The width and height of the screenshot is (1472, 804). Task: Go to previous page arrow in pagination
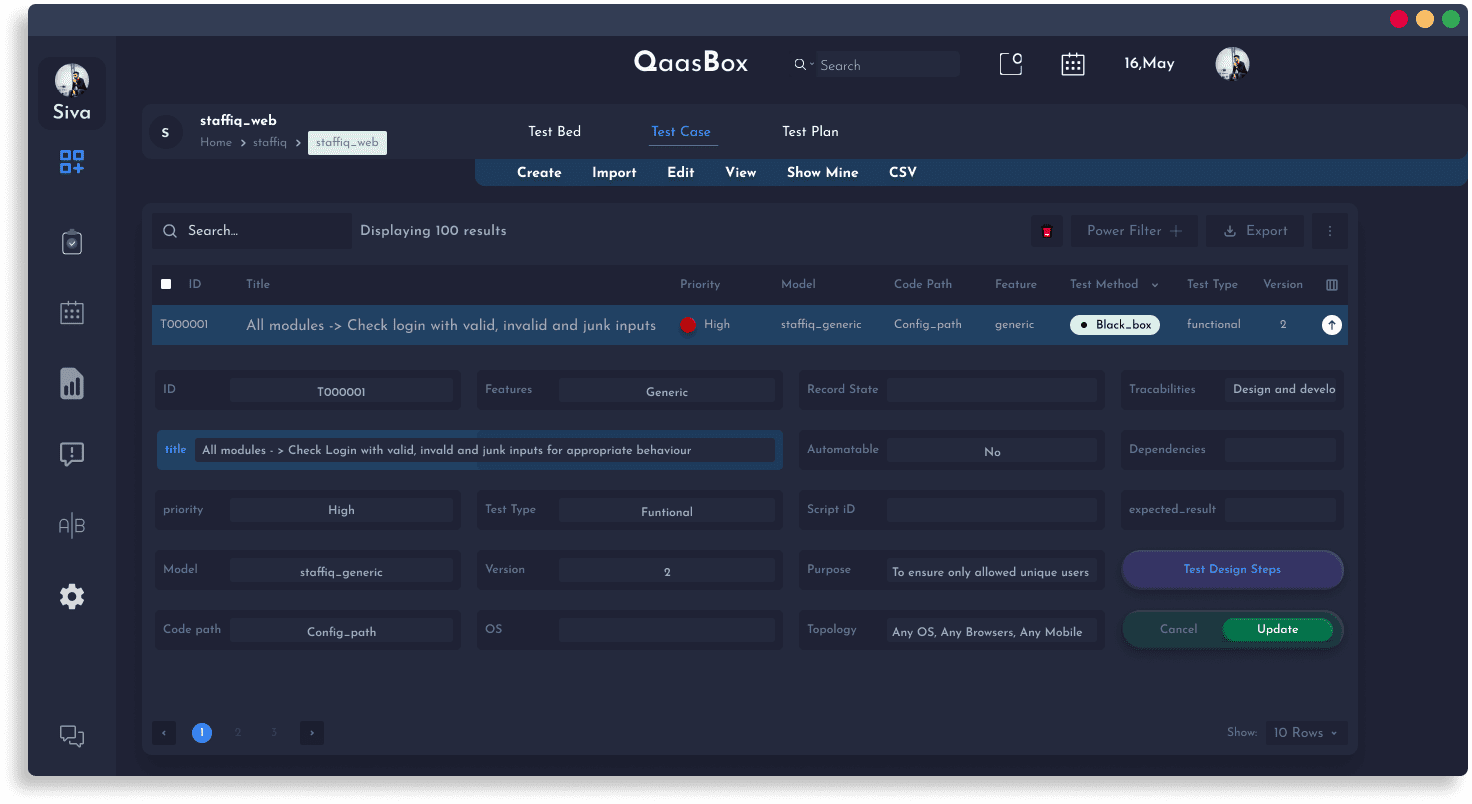(164, 733)
